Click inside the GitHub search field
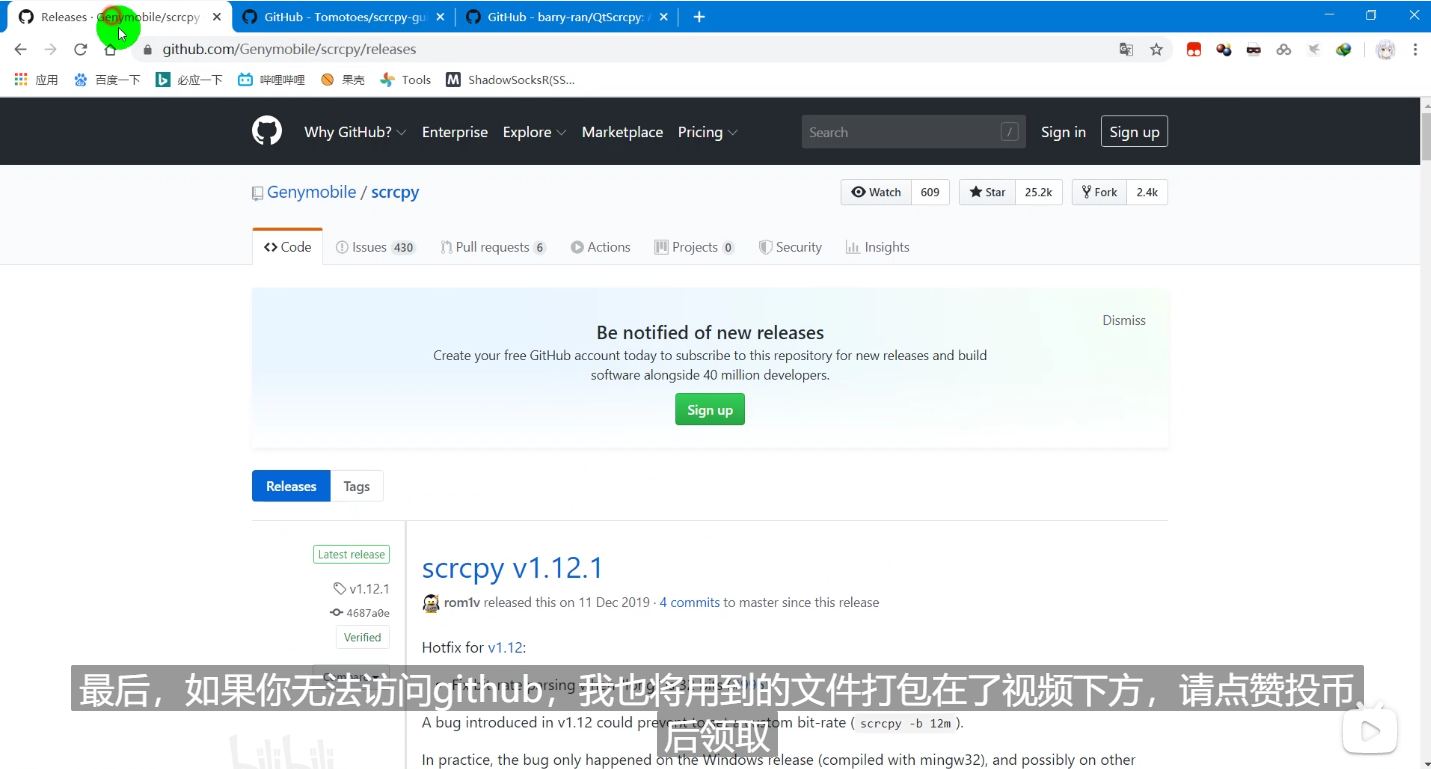The image size is (1431, 769). coord(900,131)
